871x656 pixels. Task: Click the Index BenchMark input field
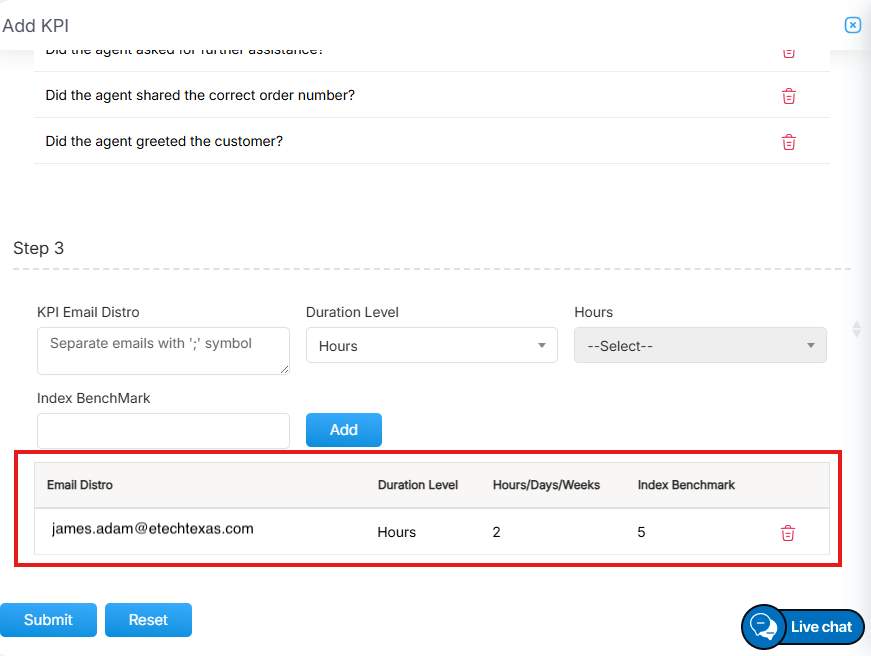[x=162, y=431]
